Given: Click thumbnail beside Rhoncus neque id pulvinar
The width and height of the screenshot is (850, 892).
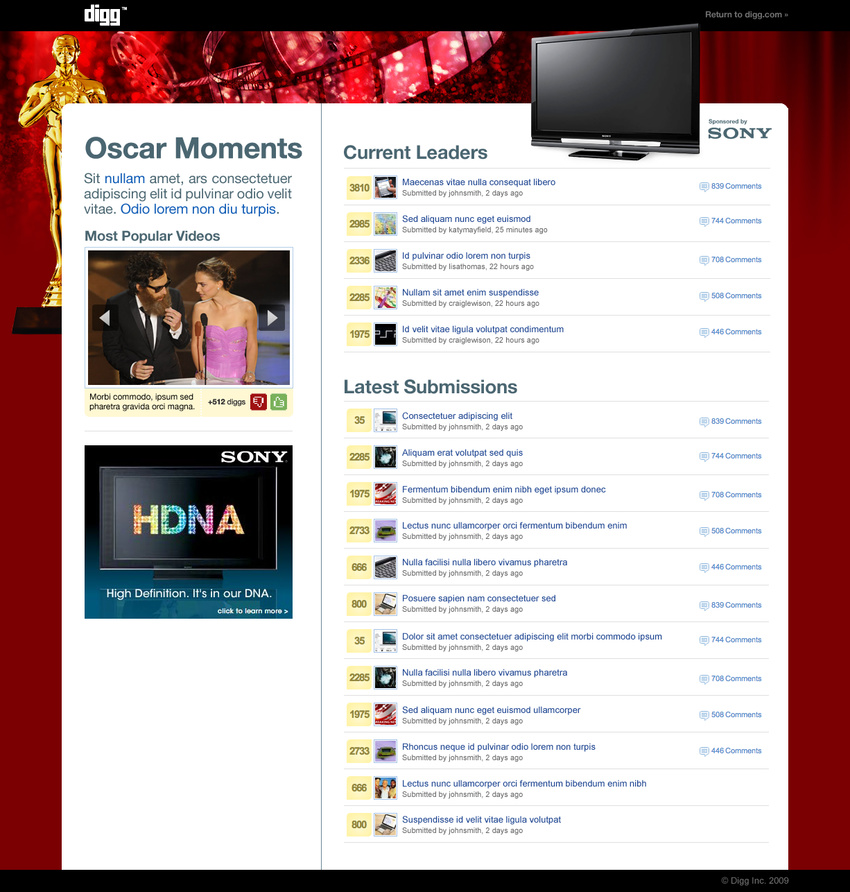Looking at the screenshot, I should (385, 751).
